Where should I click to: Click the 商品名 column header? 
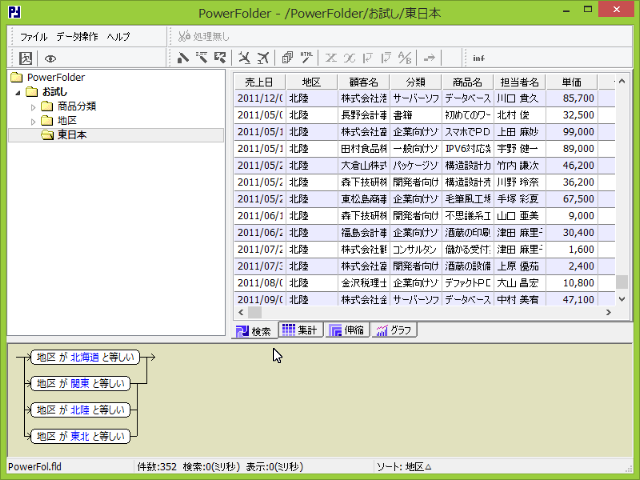(467, 82)
